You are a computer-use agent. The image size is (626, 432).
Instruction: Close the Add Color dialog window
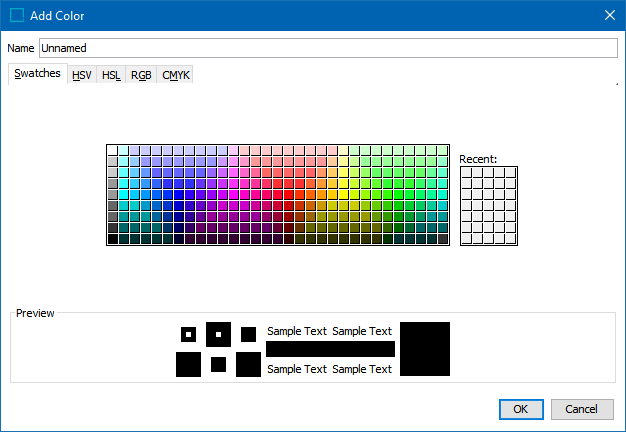click(610, 15)
